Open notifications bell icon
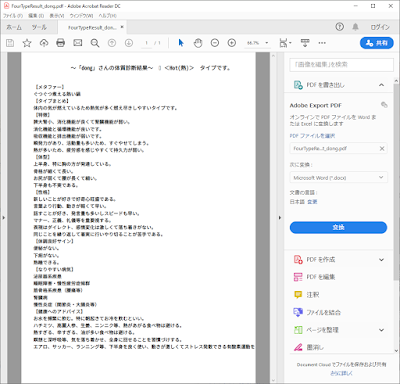The image size is (400, 384). click(x=356, y=27)
